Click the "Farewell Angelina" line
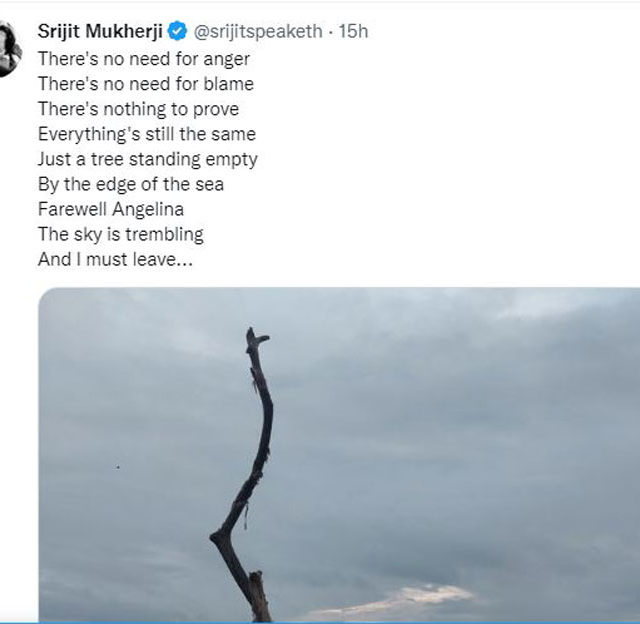Viewport: 640px width, 624px height. click(x=111, y=209)
